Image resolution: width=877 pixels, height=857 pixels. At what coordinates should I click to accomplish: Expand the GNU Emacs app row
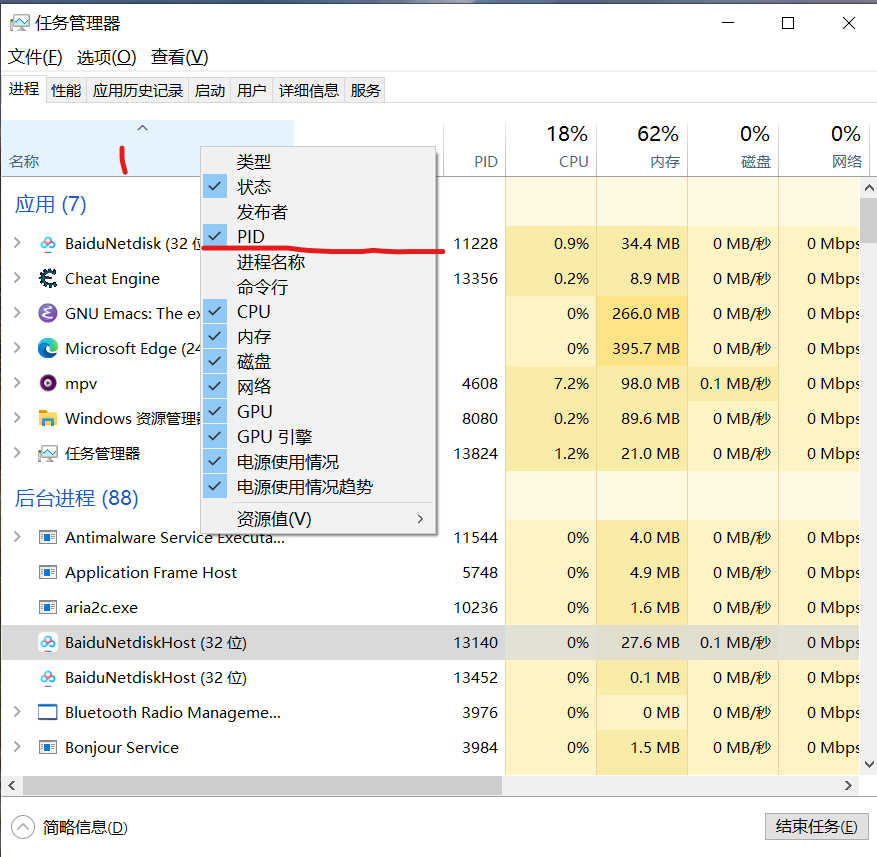point(17,313)
